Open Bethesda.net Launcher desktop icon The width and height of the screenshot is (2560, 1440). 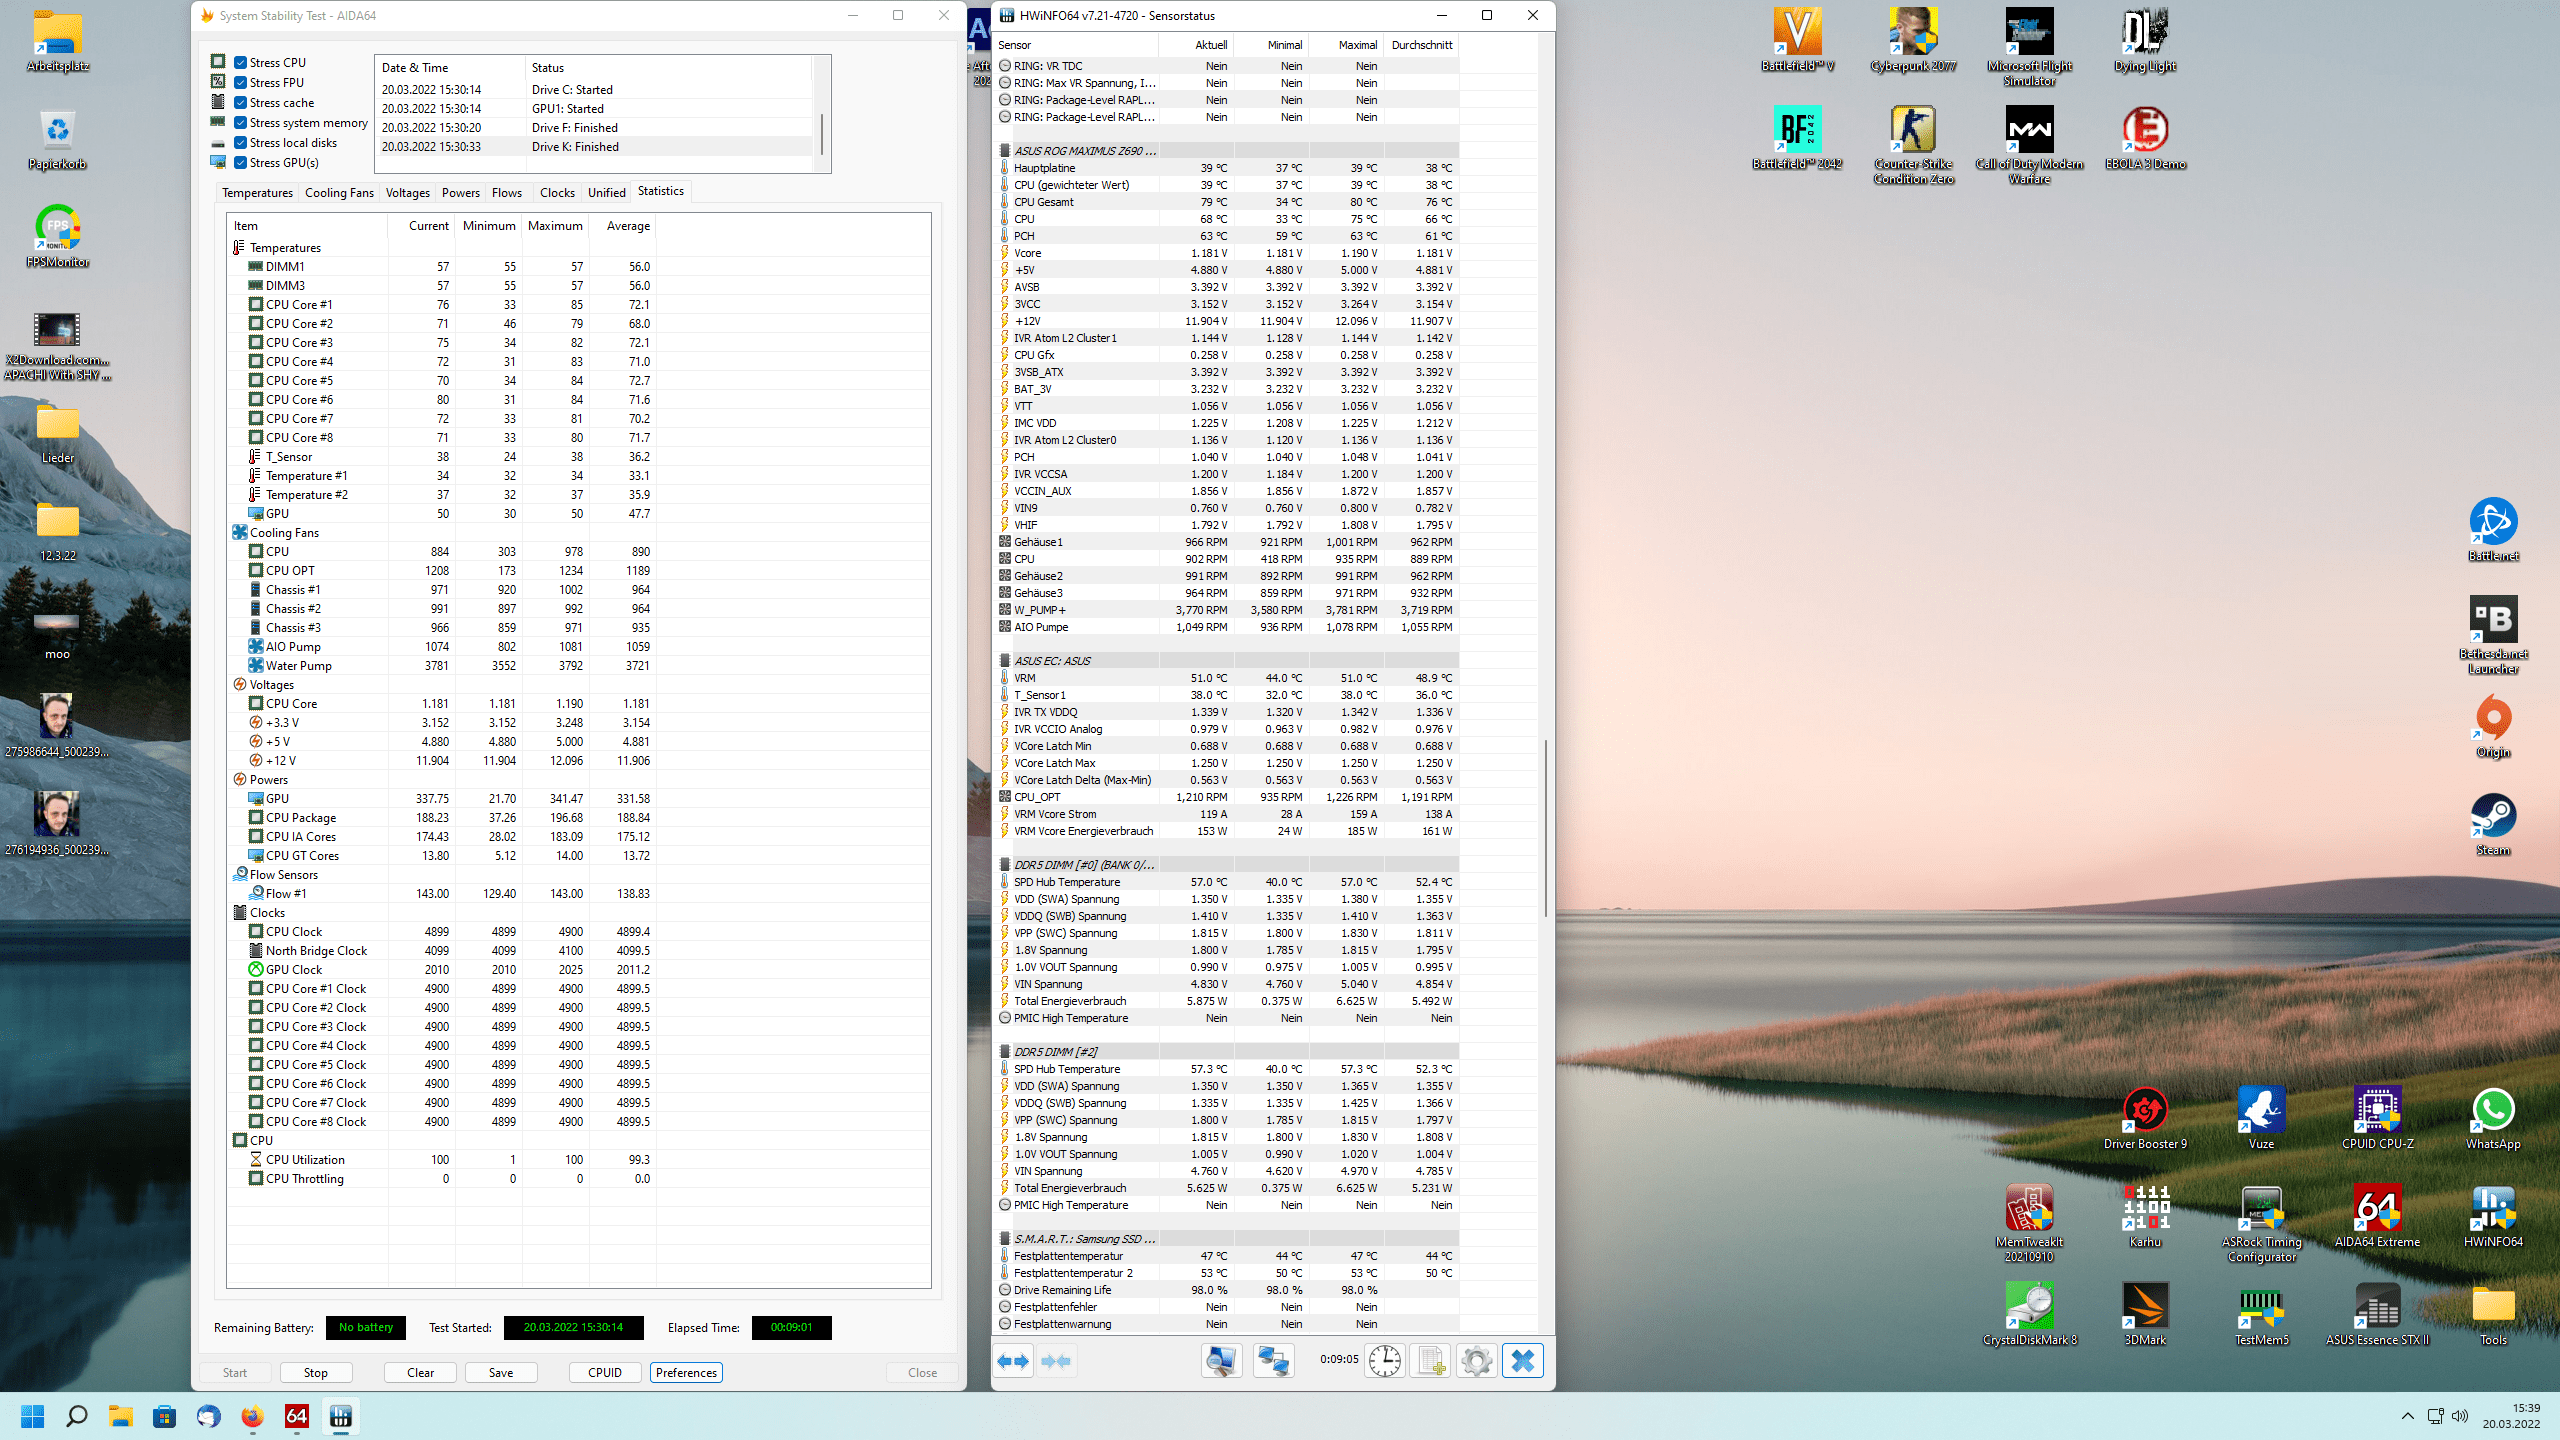pos(2493,635)
